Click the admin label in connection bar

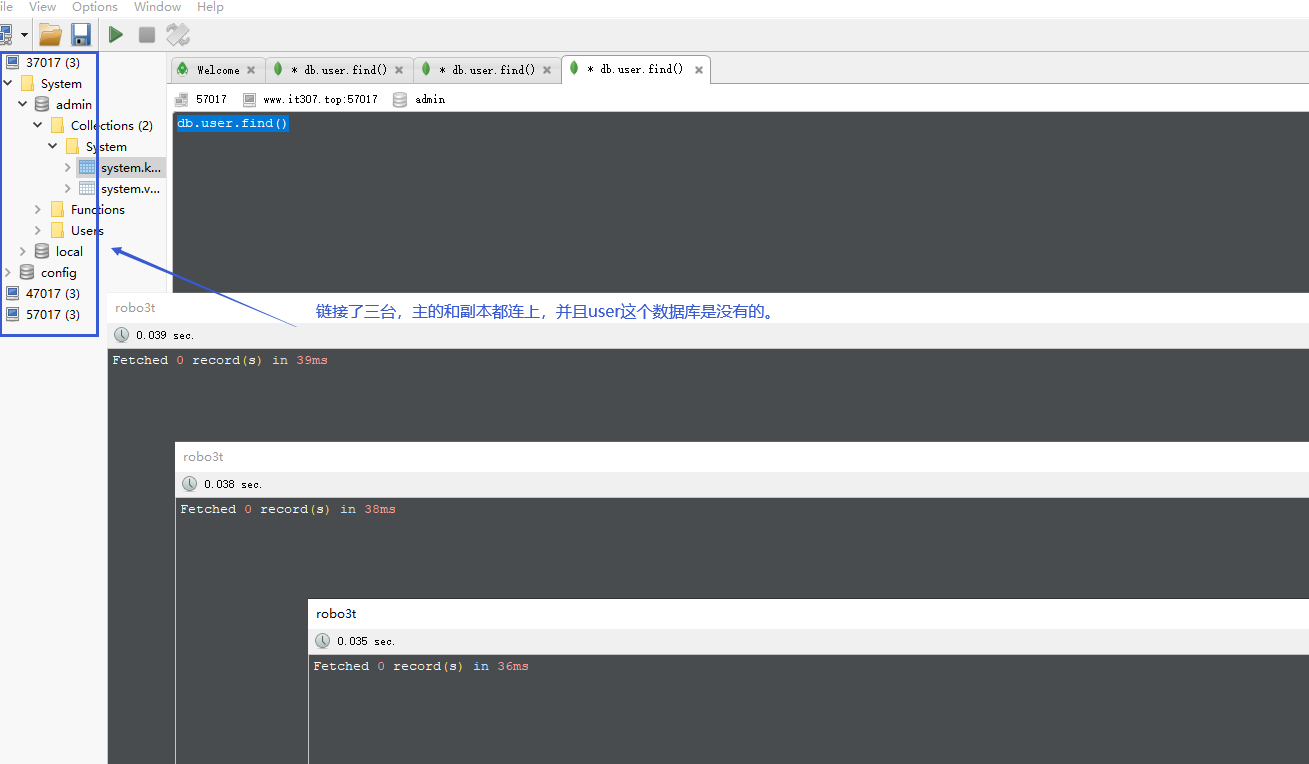click(x=430, y=100)
